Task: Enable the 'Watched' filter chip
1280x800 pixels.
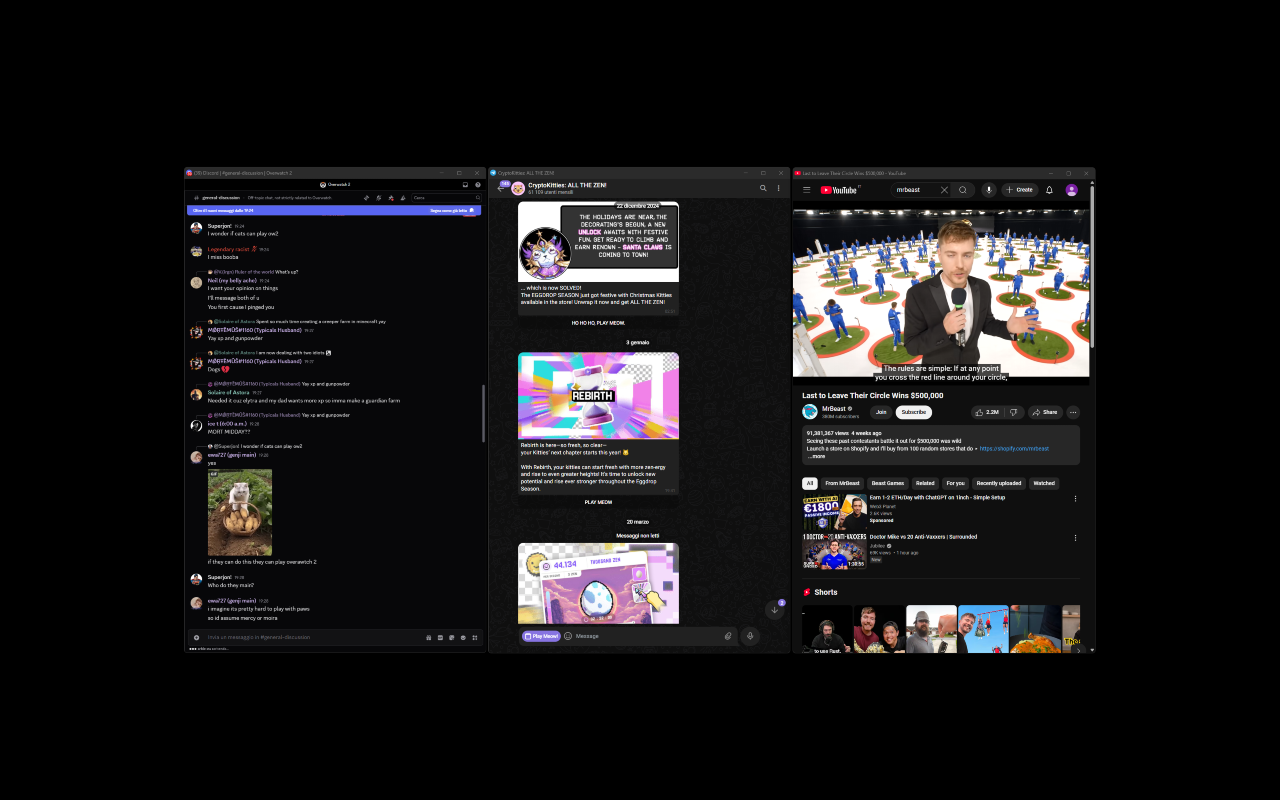Action: pyautogui.click(x=1044, y=483)
